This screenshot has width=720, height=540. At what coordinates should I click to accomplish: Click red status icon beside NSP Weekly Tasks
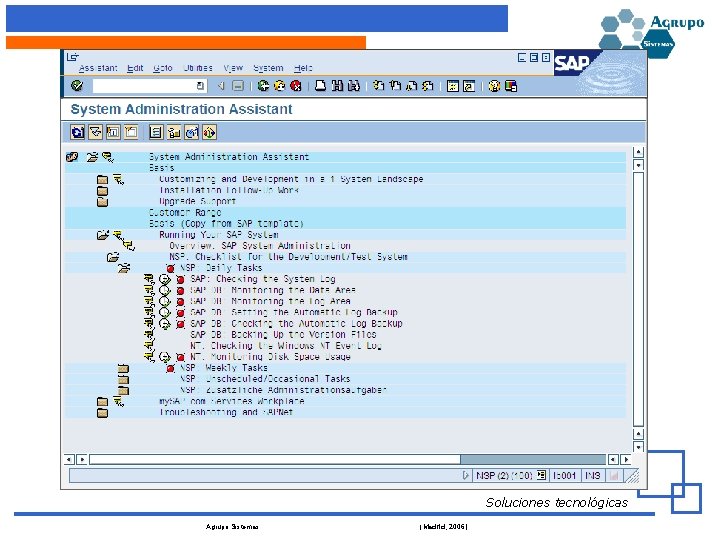coord(170,368)
